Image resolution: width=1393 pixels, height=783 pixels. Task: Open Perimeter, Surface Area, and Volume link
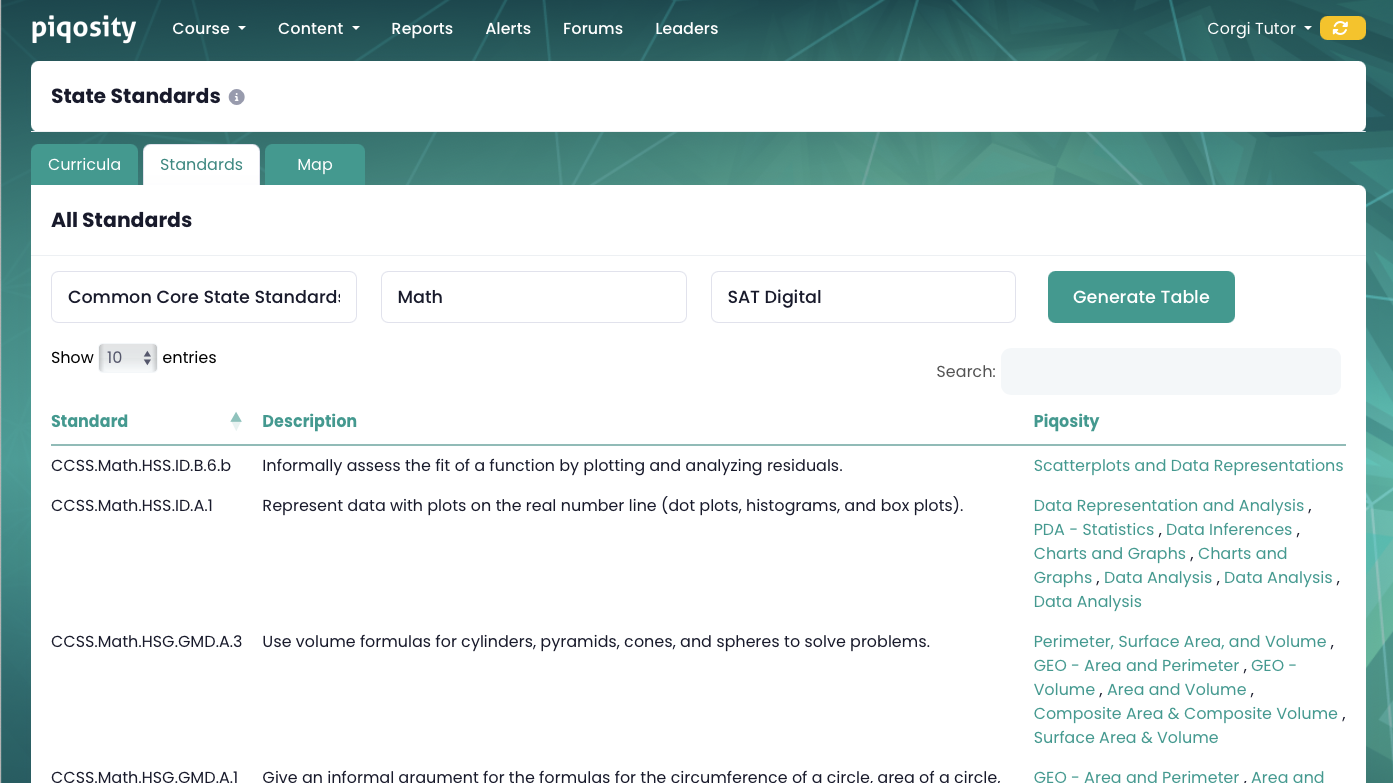pos(1180,642)
